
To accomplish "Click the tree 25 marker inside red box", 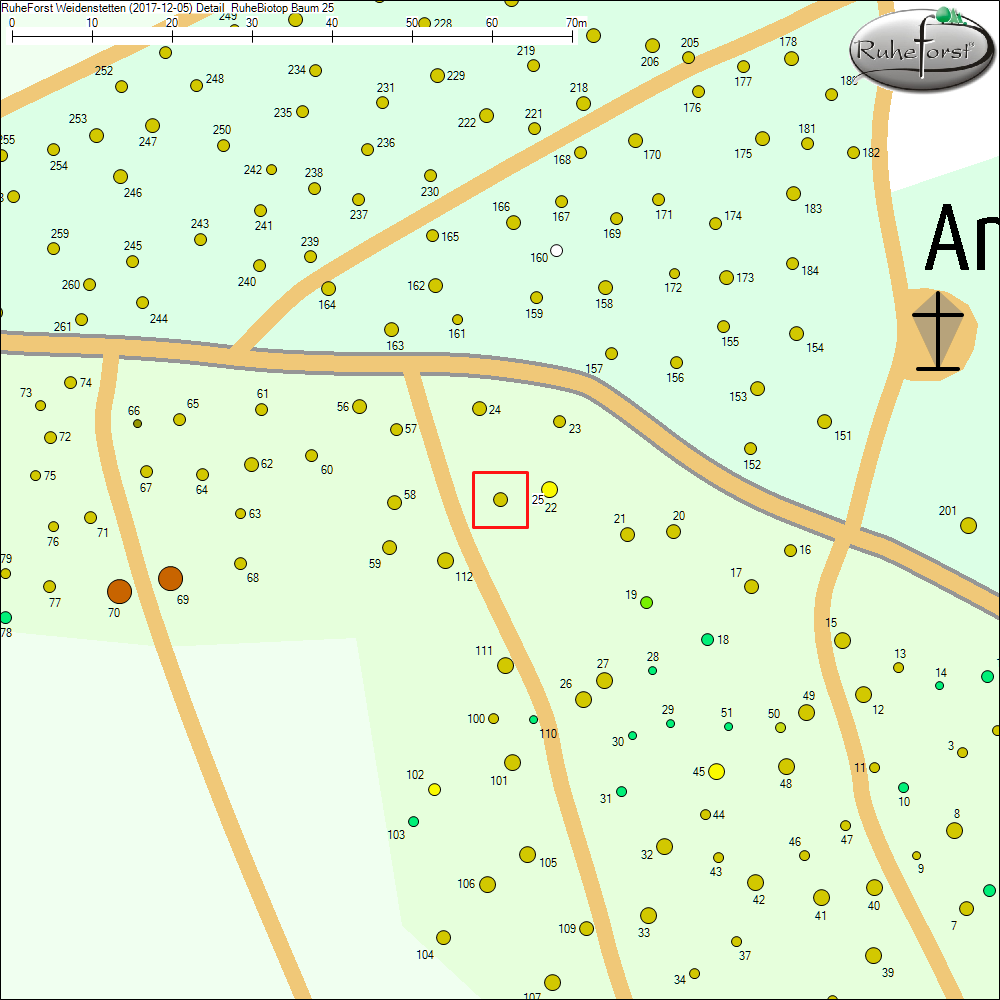I will (x=501, y=499).
